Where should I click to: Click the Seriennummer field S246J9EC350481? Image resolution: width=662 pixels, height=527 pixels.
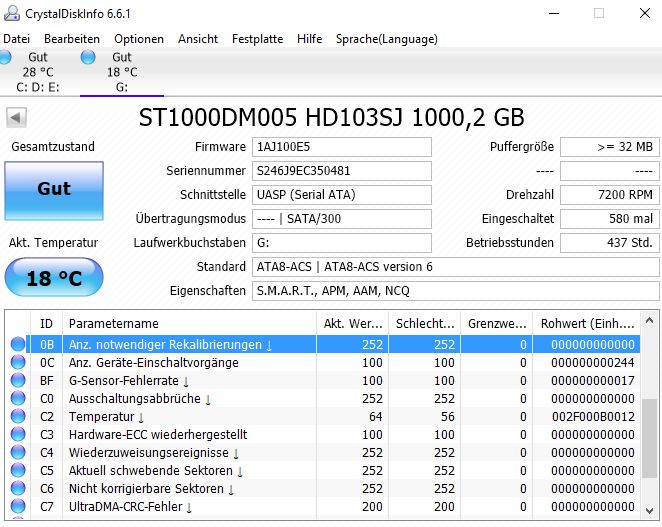pyautogui.click(x=342, y=171)
